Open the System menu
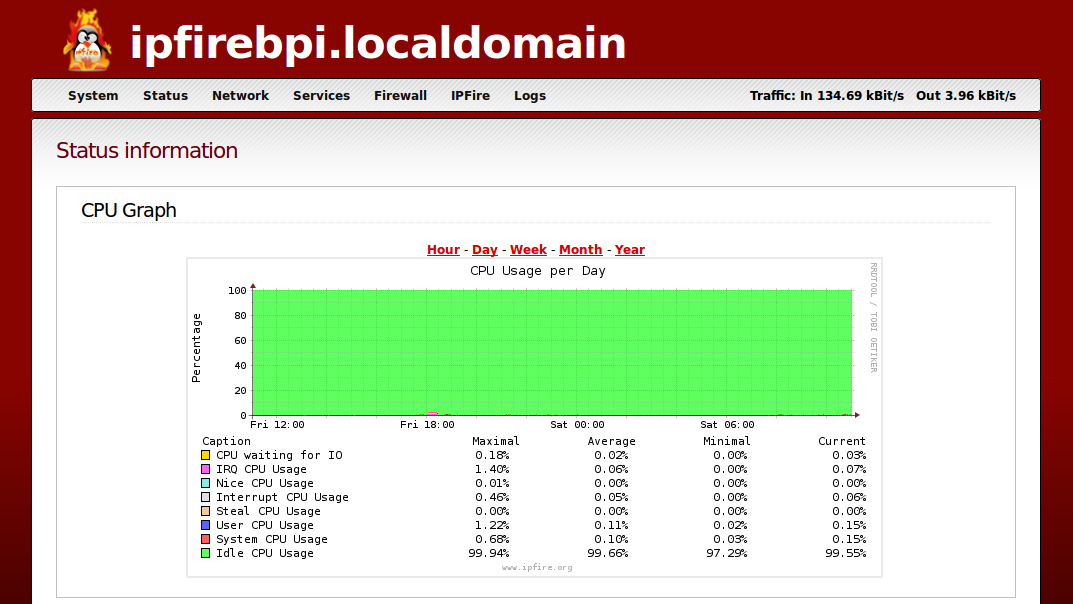The width and height of the screenshot is (1073, 604). [93, 96]
